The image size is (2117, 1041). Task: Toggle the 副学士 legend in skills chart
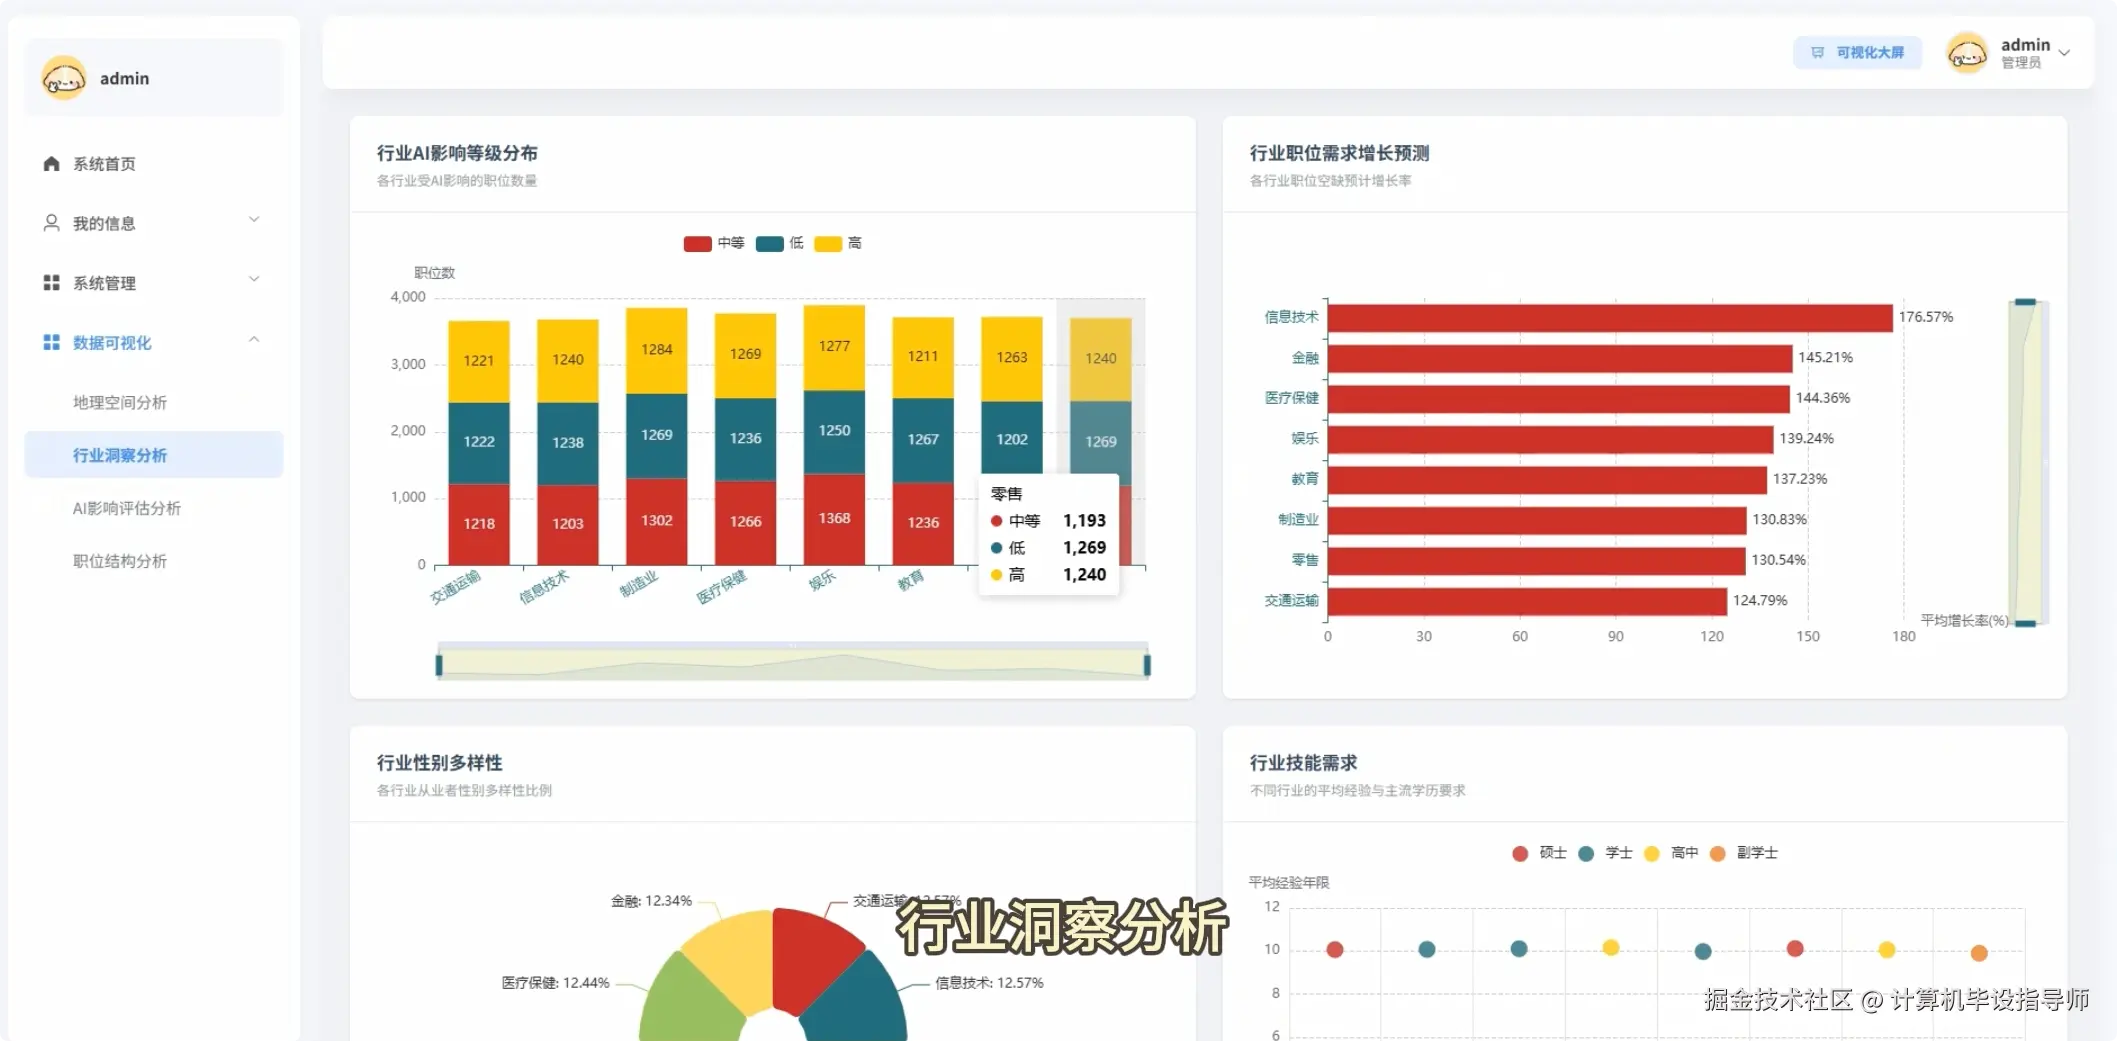(x=1744, y=853)
